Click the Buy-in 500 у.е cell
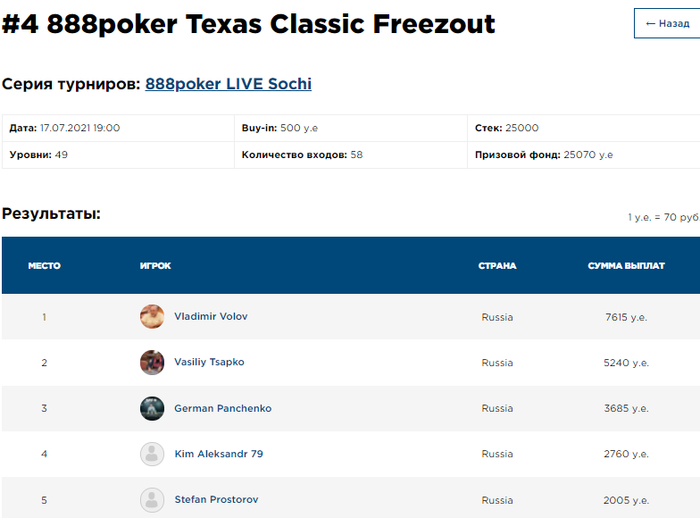The width and height of the screenshot is (700, 518). click(x=351, y=128)
